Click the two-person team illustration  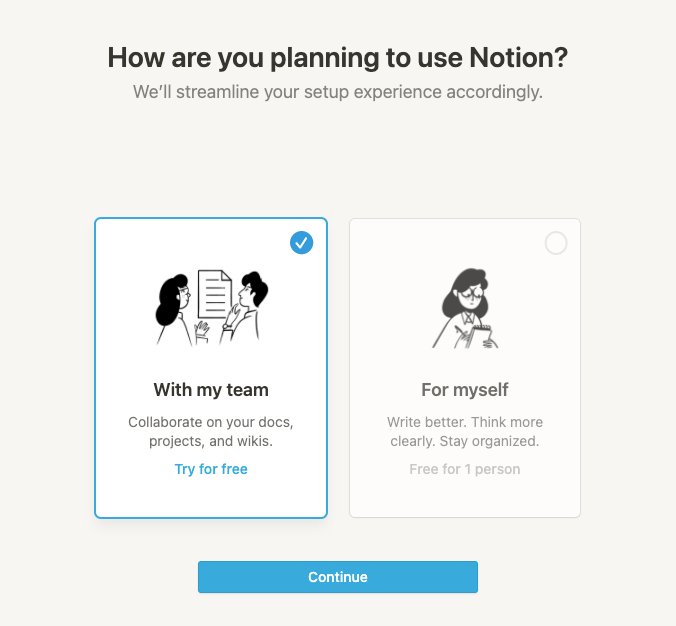[211, 308]
